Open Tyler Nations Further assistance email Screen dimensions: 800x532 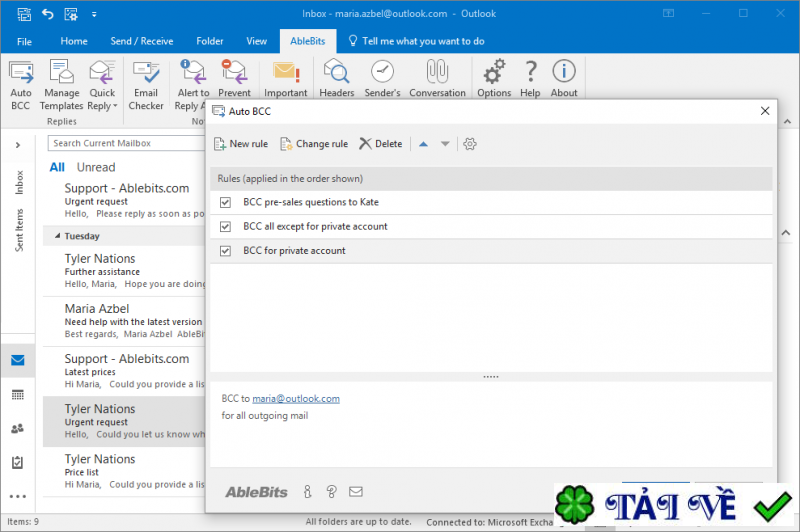124,271
